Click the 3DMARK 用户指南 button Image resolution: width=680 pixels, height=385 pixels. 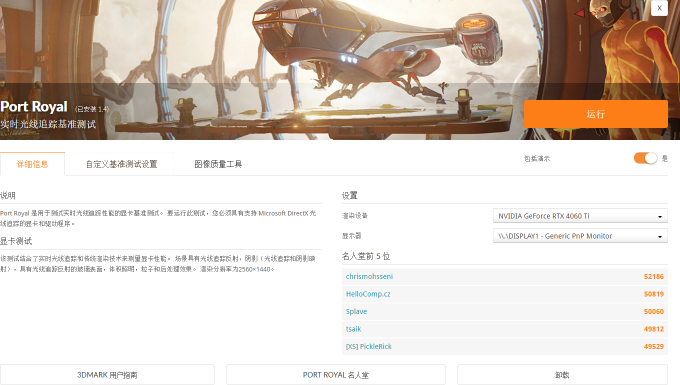[x=107, y=375]
